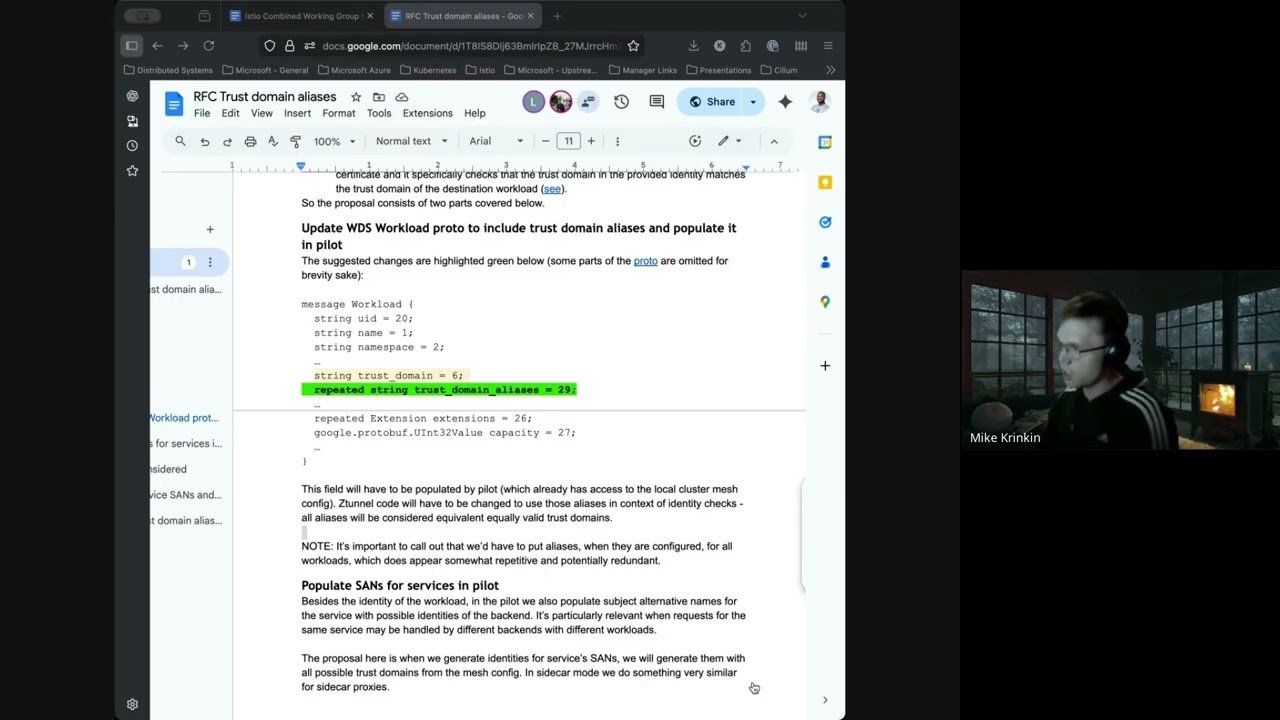Image resolution: width=1280 pixels, height=720 pixels.
Task: Click the Redo arrow
Action: 227,141
